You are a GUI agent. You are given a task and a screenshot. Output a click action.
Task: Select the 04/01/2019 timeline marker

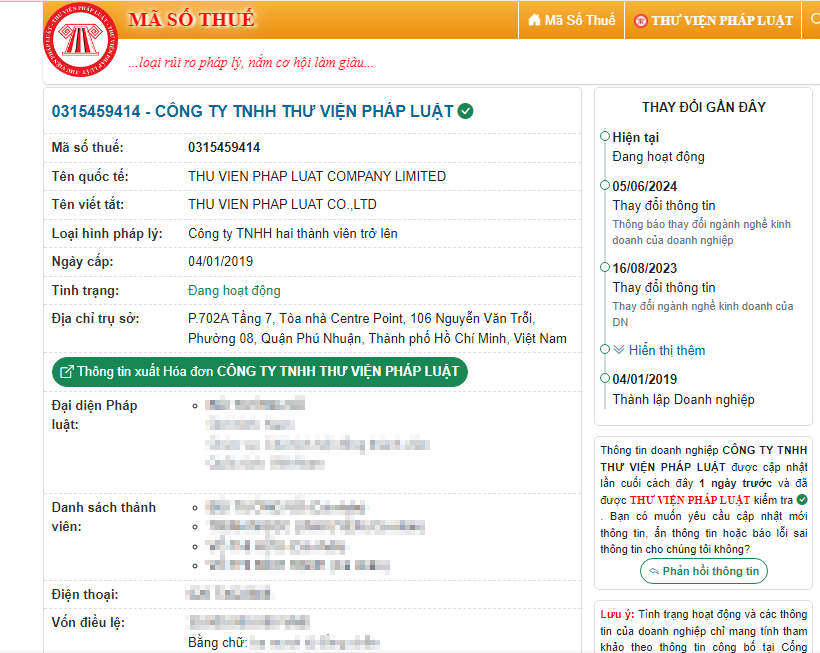pos(605,379)
